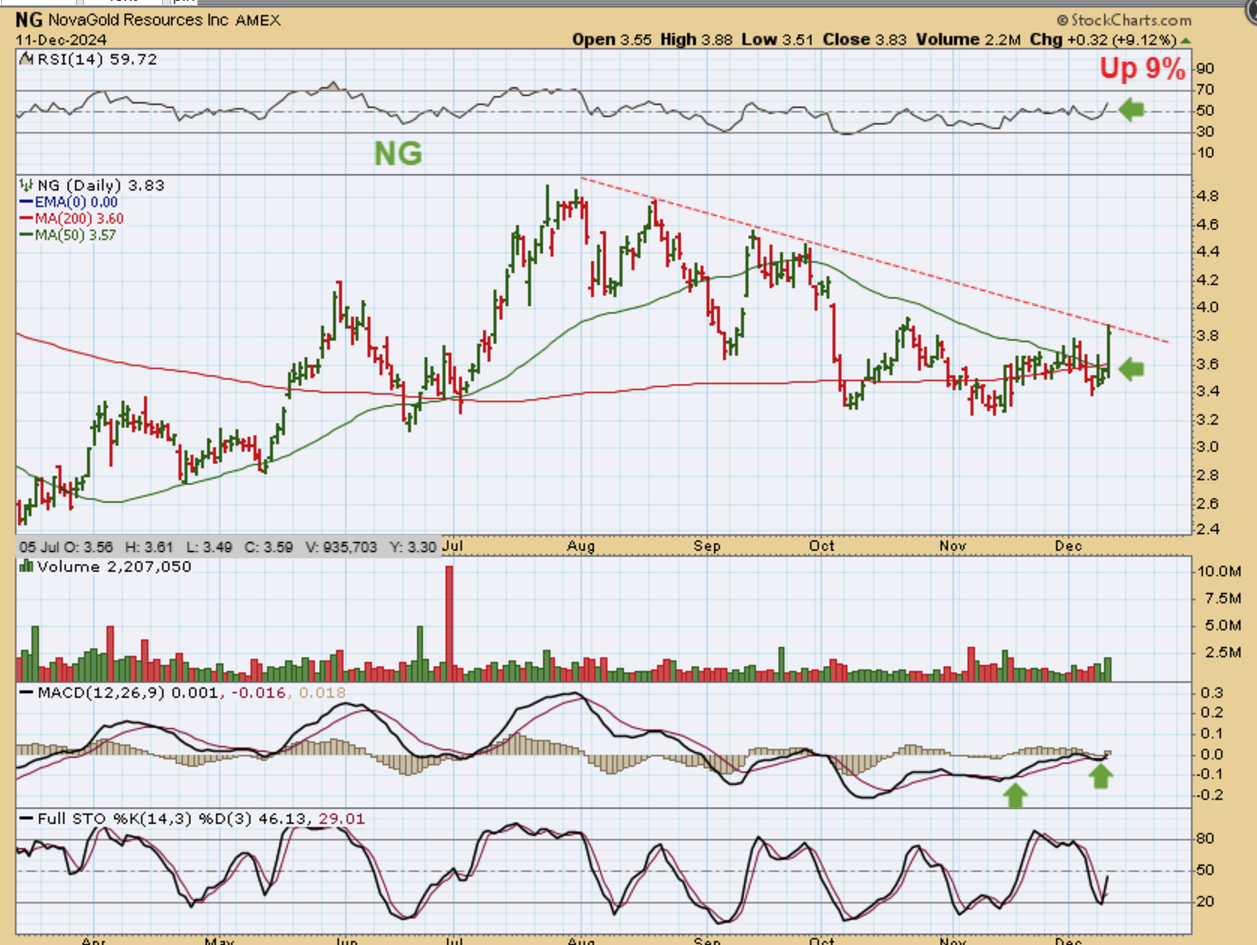
Task: Click the latest green volume bar in December
Action: pos(1107,669)
